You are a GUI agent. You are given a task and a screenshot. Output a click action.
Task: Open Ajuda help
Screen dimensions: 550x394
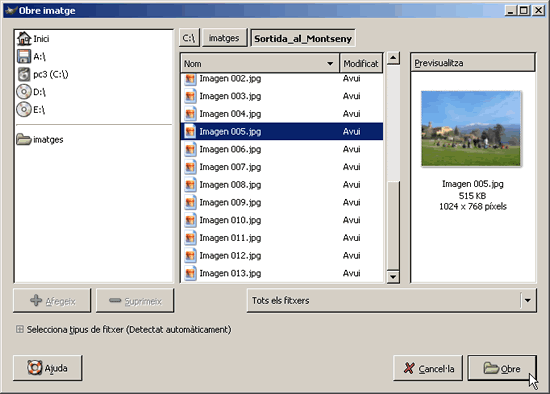[47, 368]
